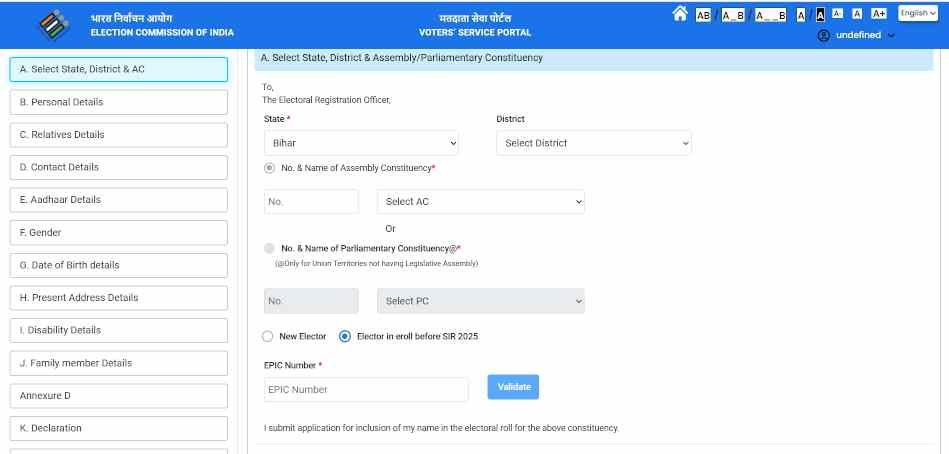
Task: Select the normal letter spacing 'AB' icon
Action: (703, 15)
